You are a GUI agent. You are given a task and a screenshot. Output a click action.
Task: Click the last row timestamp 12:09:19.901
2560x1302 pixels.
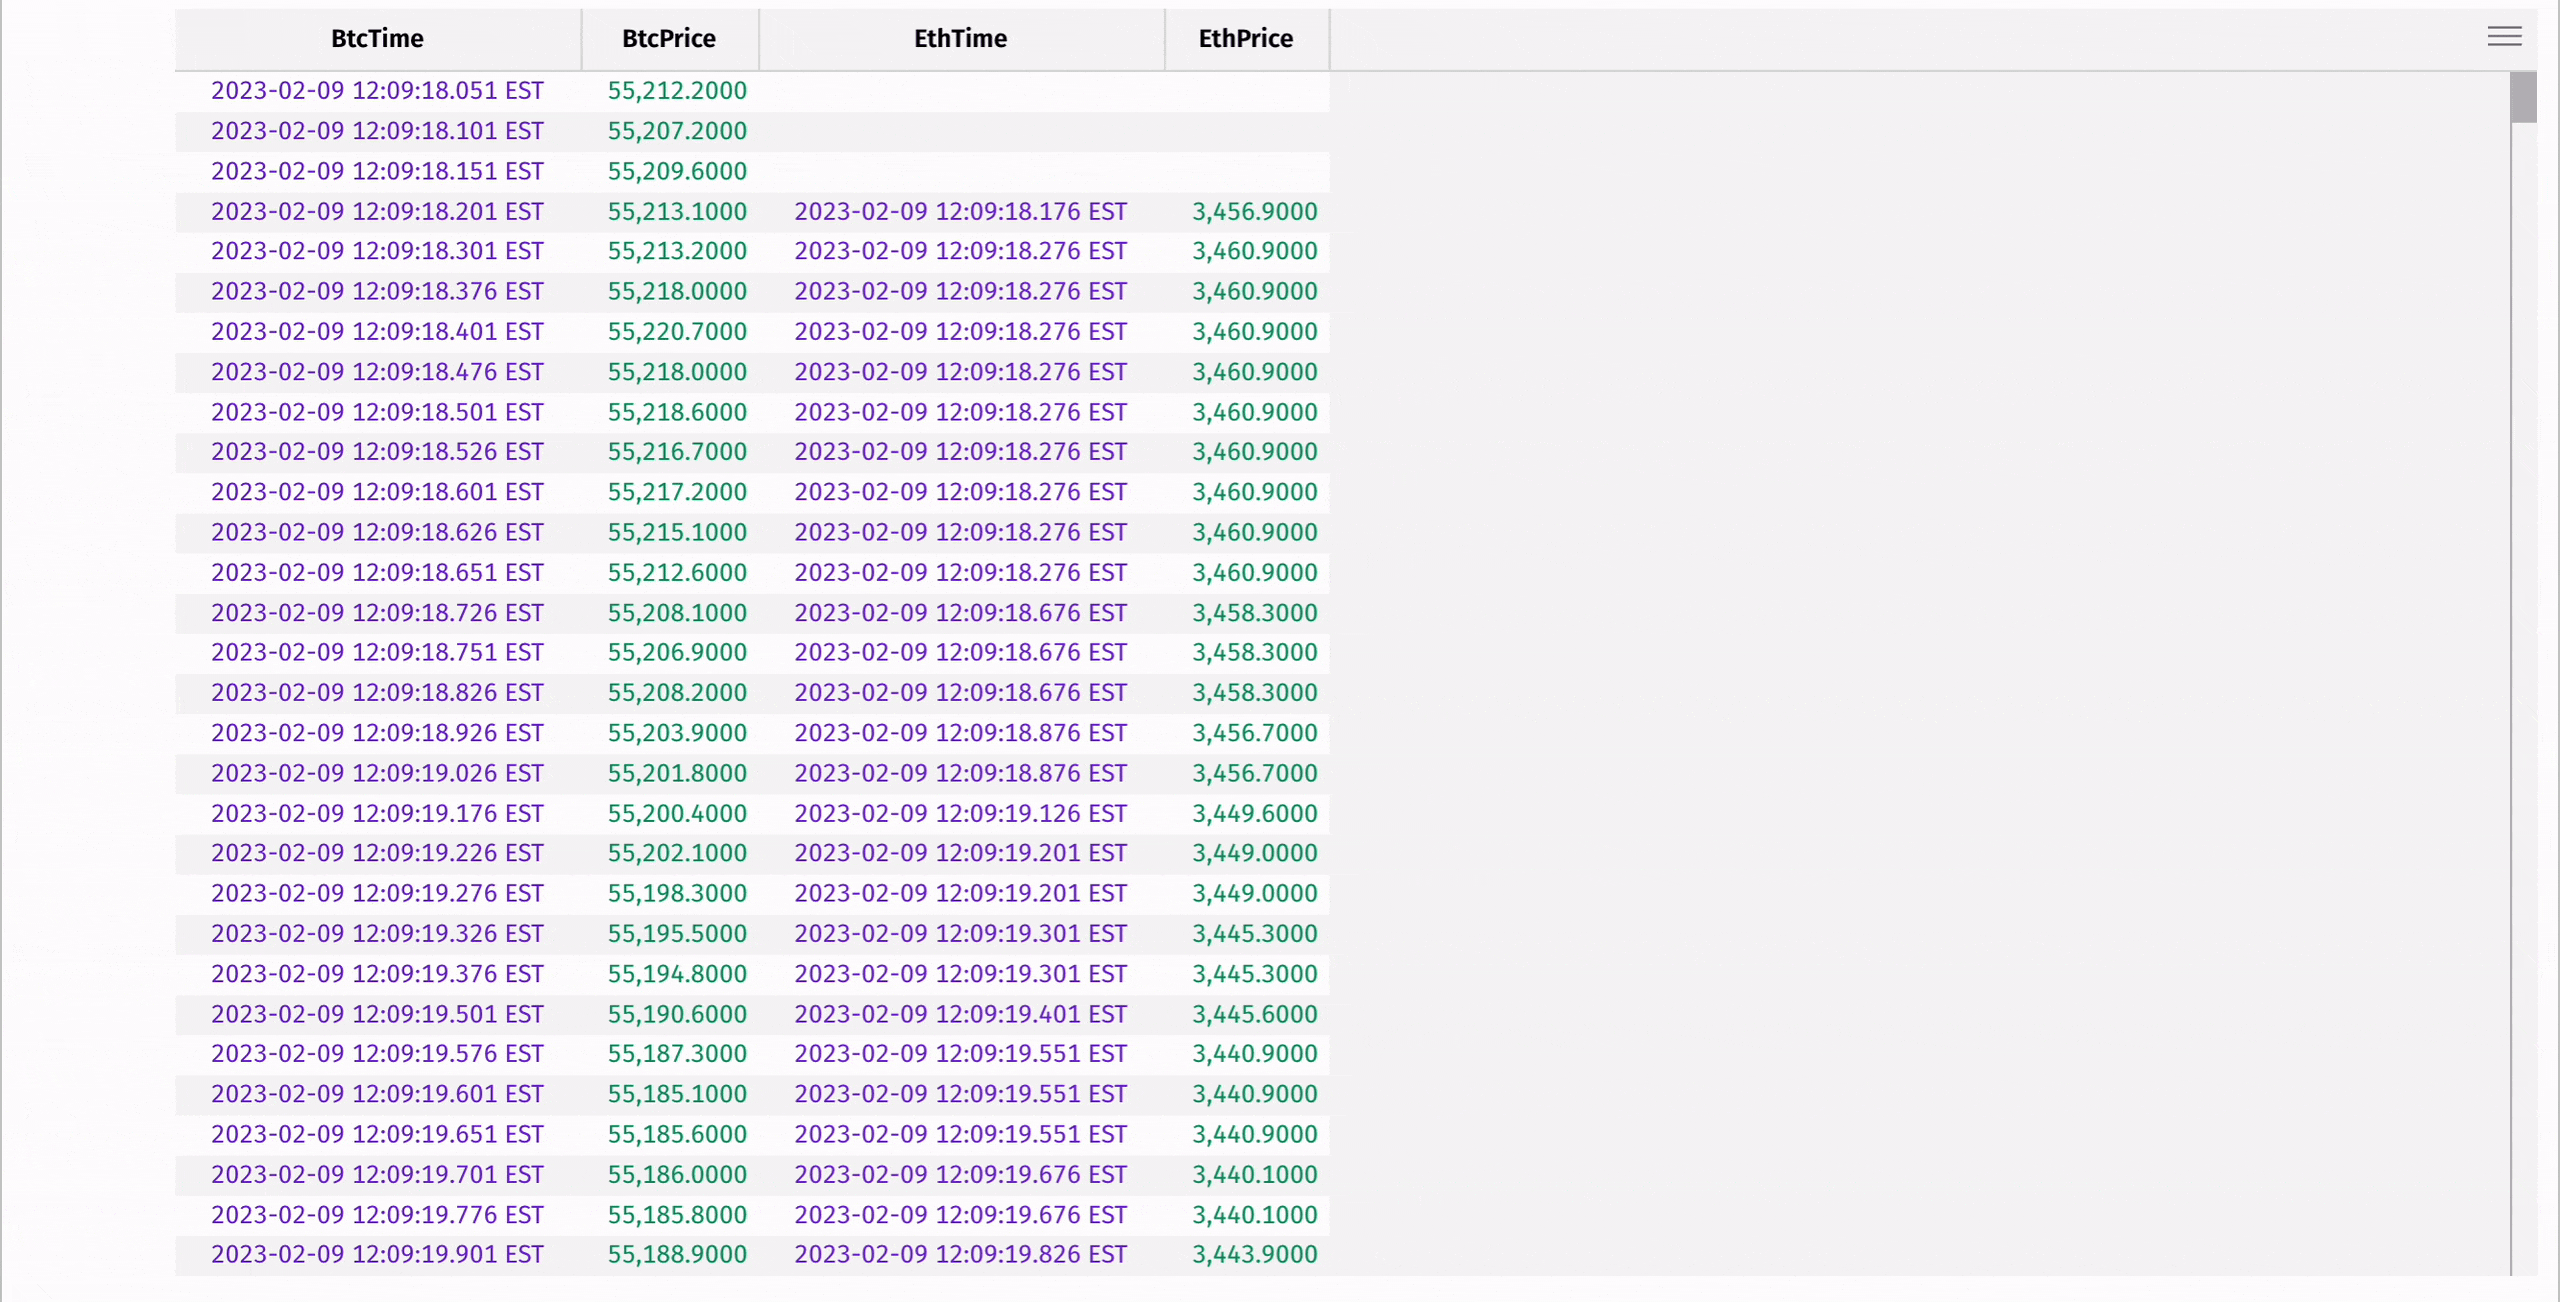tap(377, 1254)
